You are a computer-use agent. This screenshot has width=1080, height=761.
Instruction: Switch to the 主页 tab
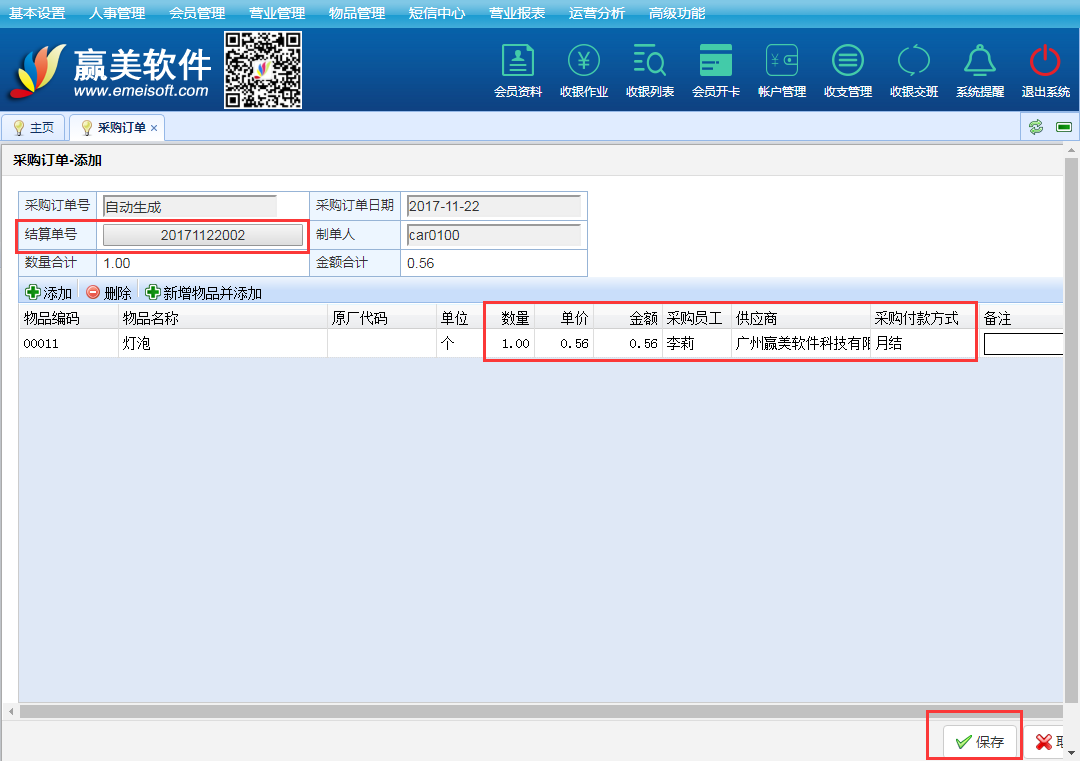34,128
